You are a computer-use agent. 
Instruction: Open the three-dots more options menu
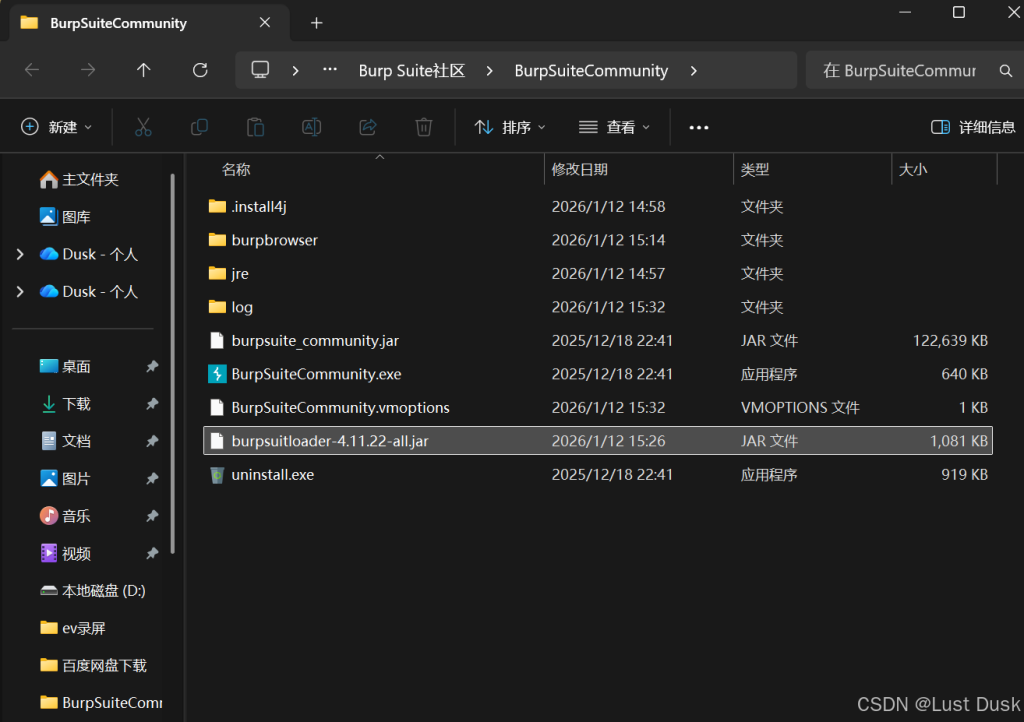[698, 127]
